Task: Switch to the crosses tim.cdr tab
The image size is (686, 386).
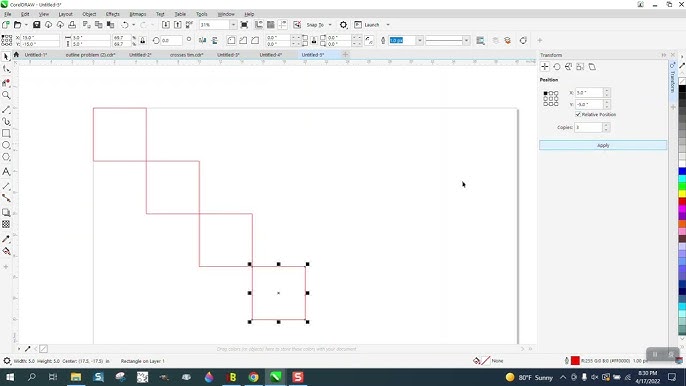Action: (186, 55)
